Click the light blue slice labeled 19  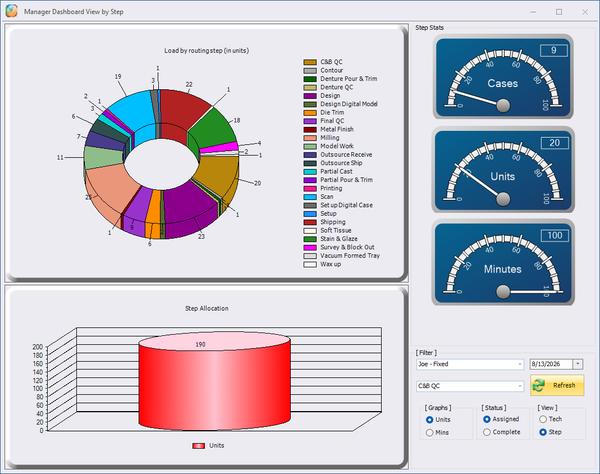click(132, 113)
